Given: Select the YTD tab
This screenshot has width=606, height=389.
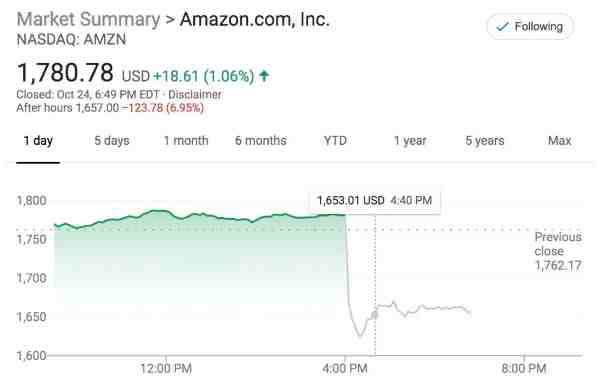Looking at the screenshot, I should tap(335, 141).
